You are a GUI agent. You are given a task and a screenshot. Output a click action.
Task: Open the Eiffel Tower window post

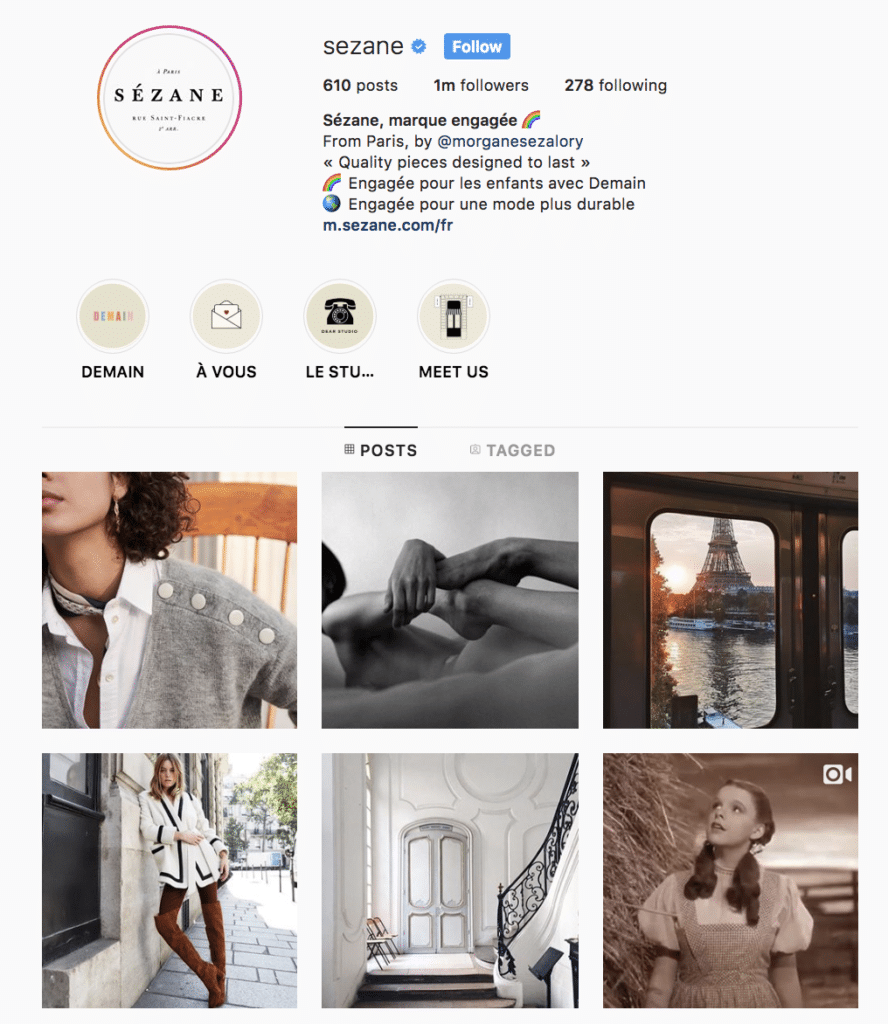tap(731, 600)
